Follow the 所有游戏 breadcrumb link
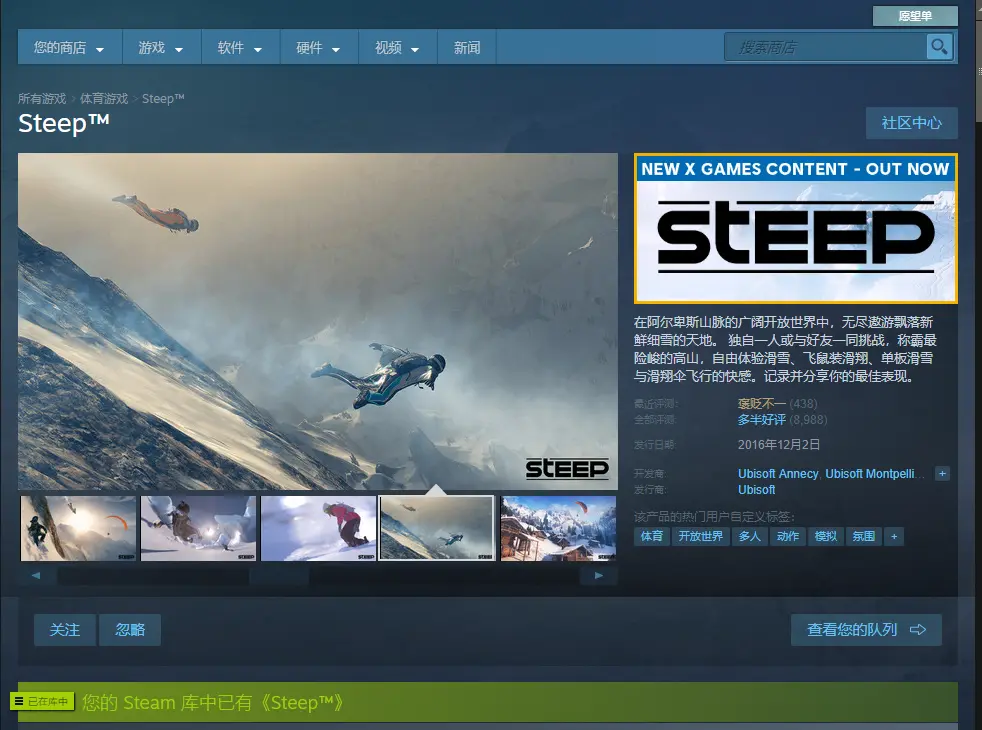The image size is (982, 730). [x=42, y=98]
